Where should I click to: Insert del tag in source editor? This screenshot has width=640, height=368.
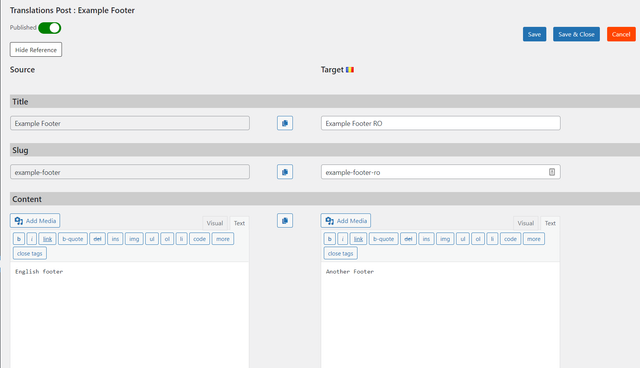coord(98,239)
